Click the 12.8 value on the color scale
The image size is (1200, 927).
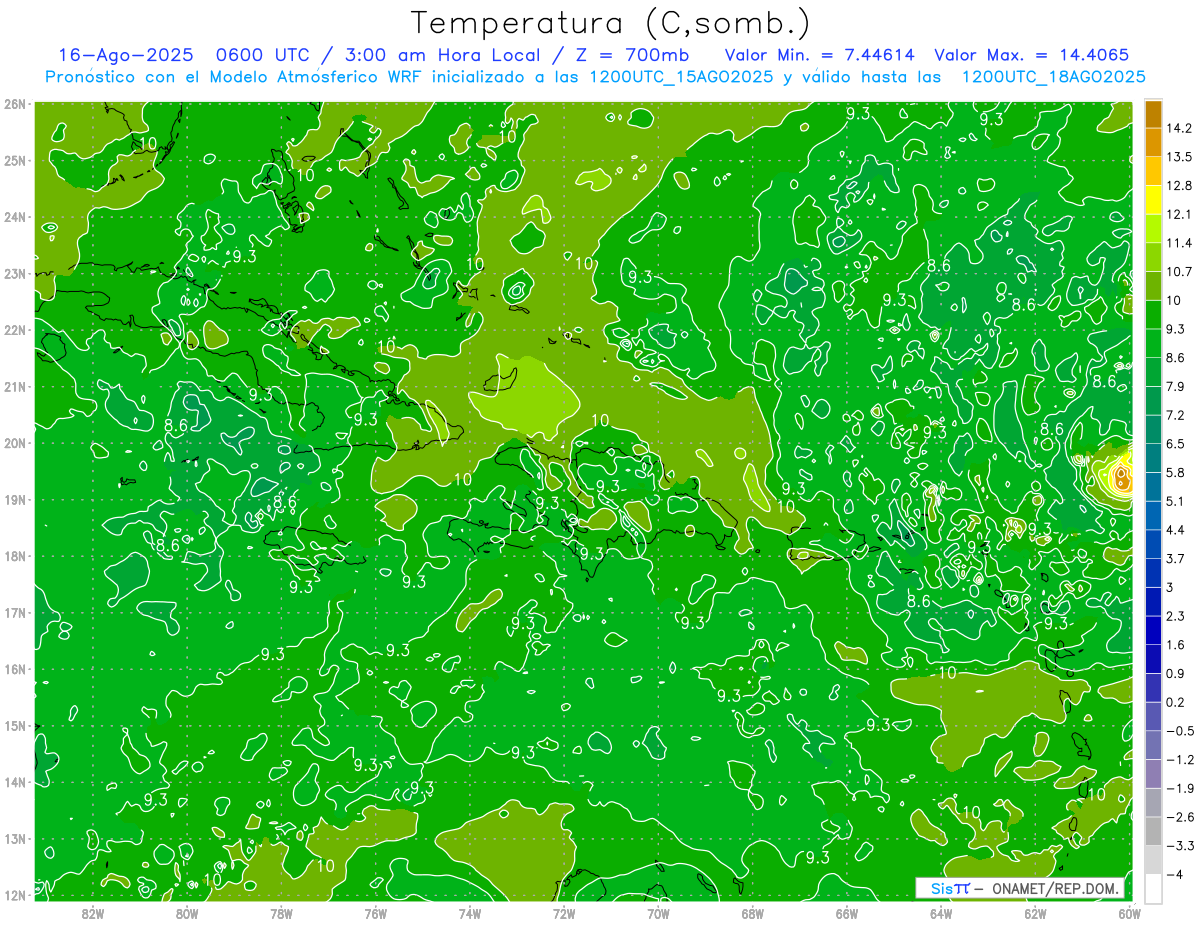(x=1177, y=185)
